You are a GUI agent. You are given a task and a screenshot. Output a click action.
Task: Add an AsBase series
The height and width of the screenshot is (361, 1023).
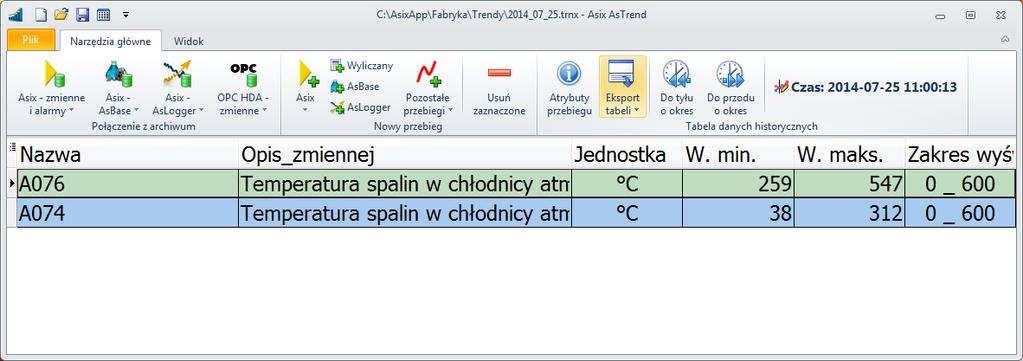pos(355,86)
